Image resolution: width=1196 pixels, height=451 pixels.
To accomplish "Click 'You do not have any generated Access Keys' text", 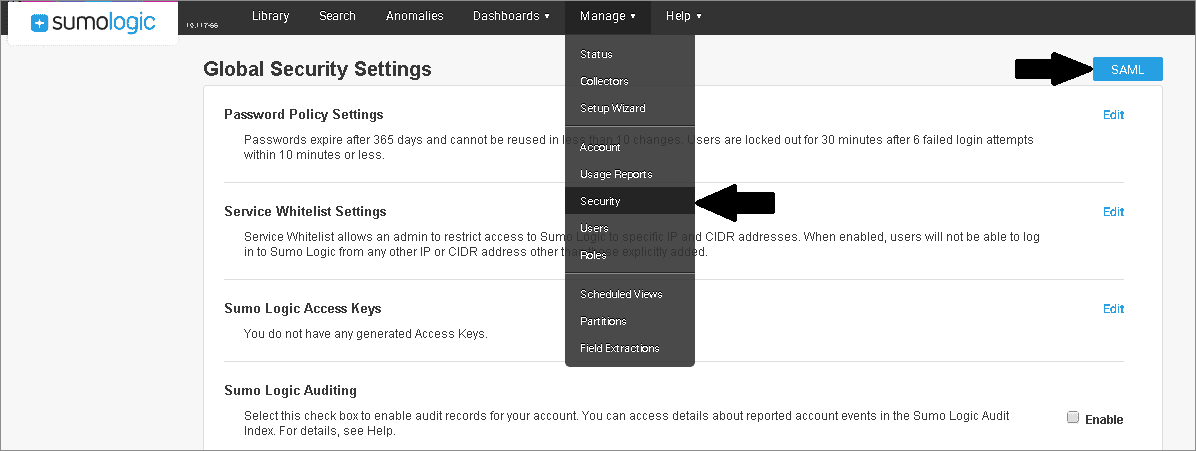I will point(365,333).
